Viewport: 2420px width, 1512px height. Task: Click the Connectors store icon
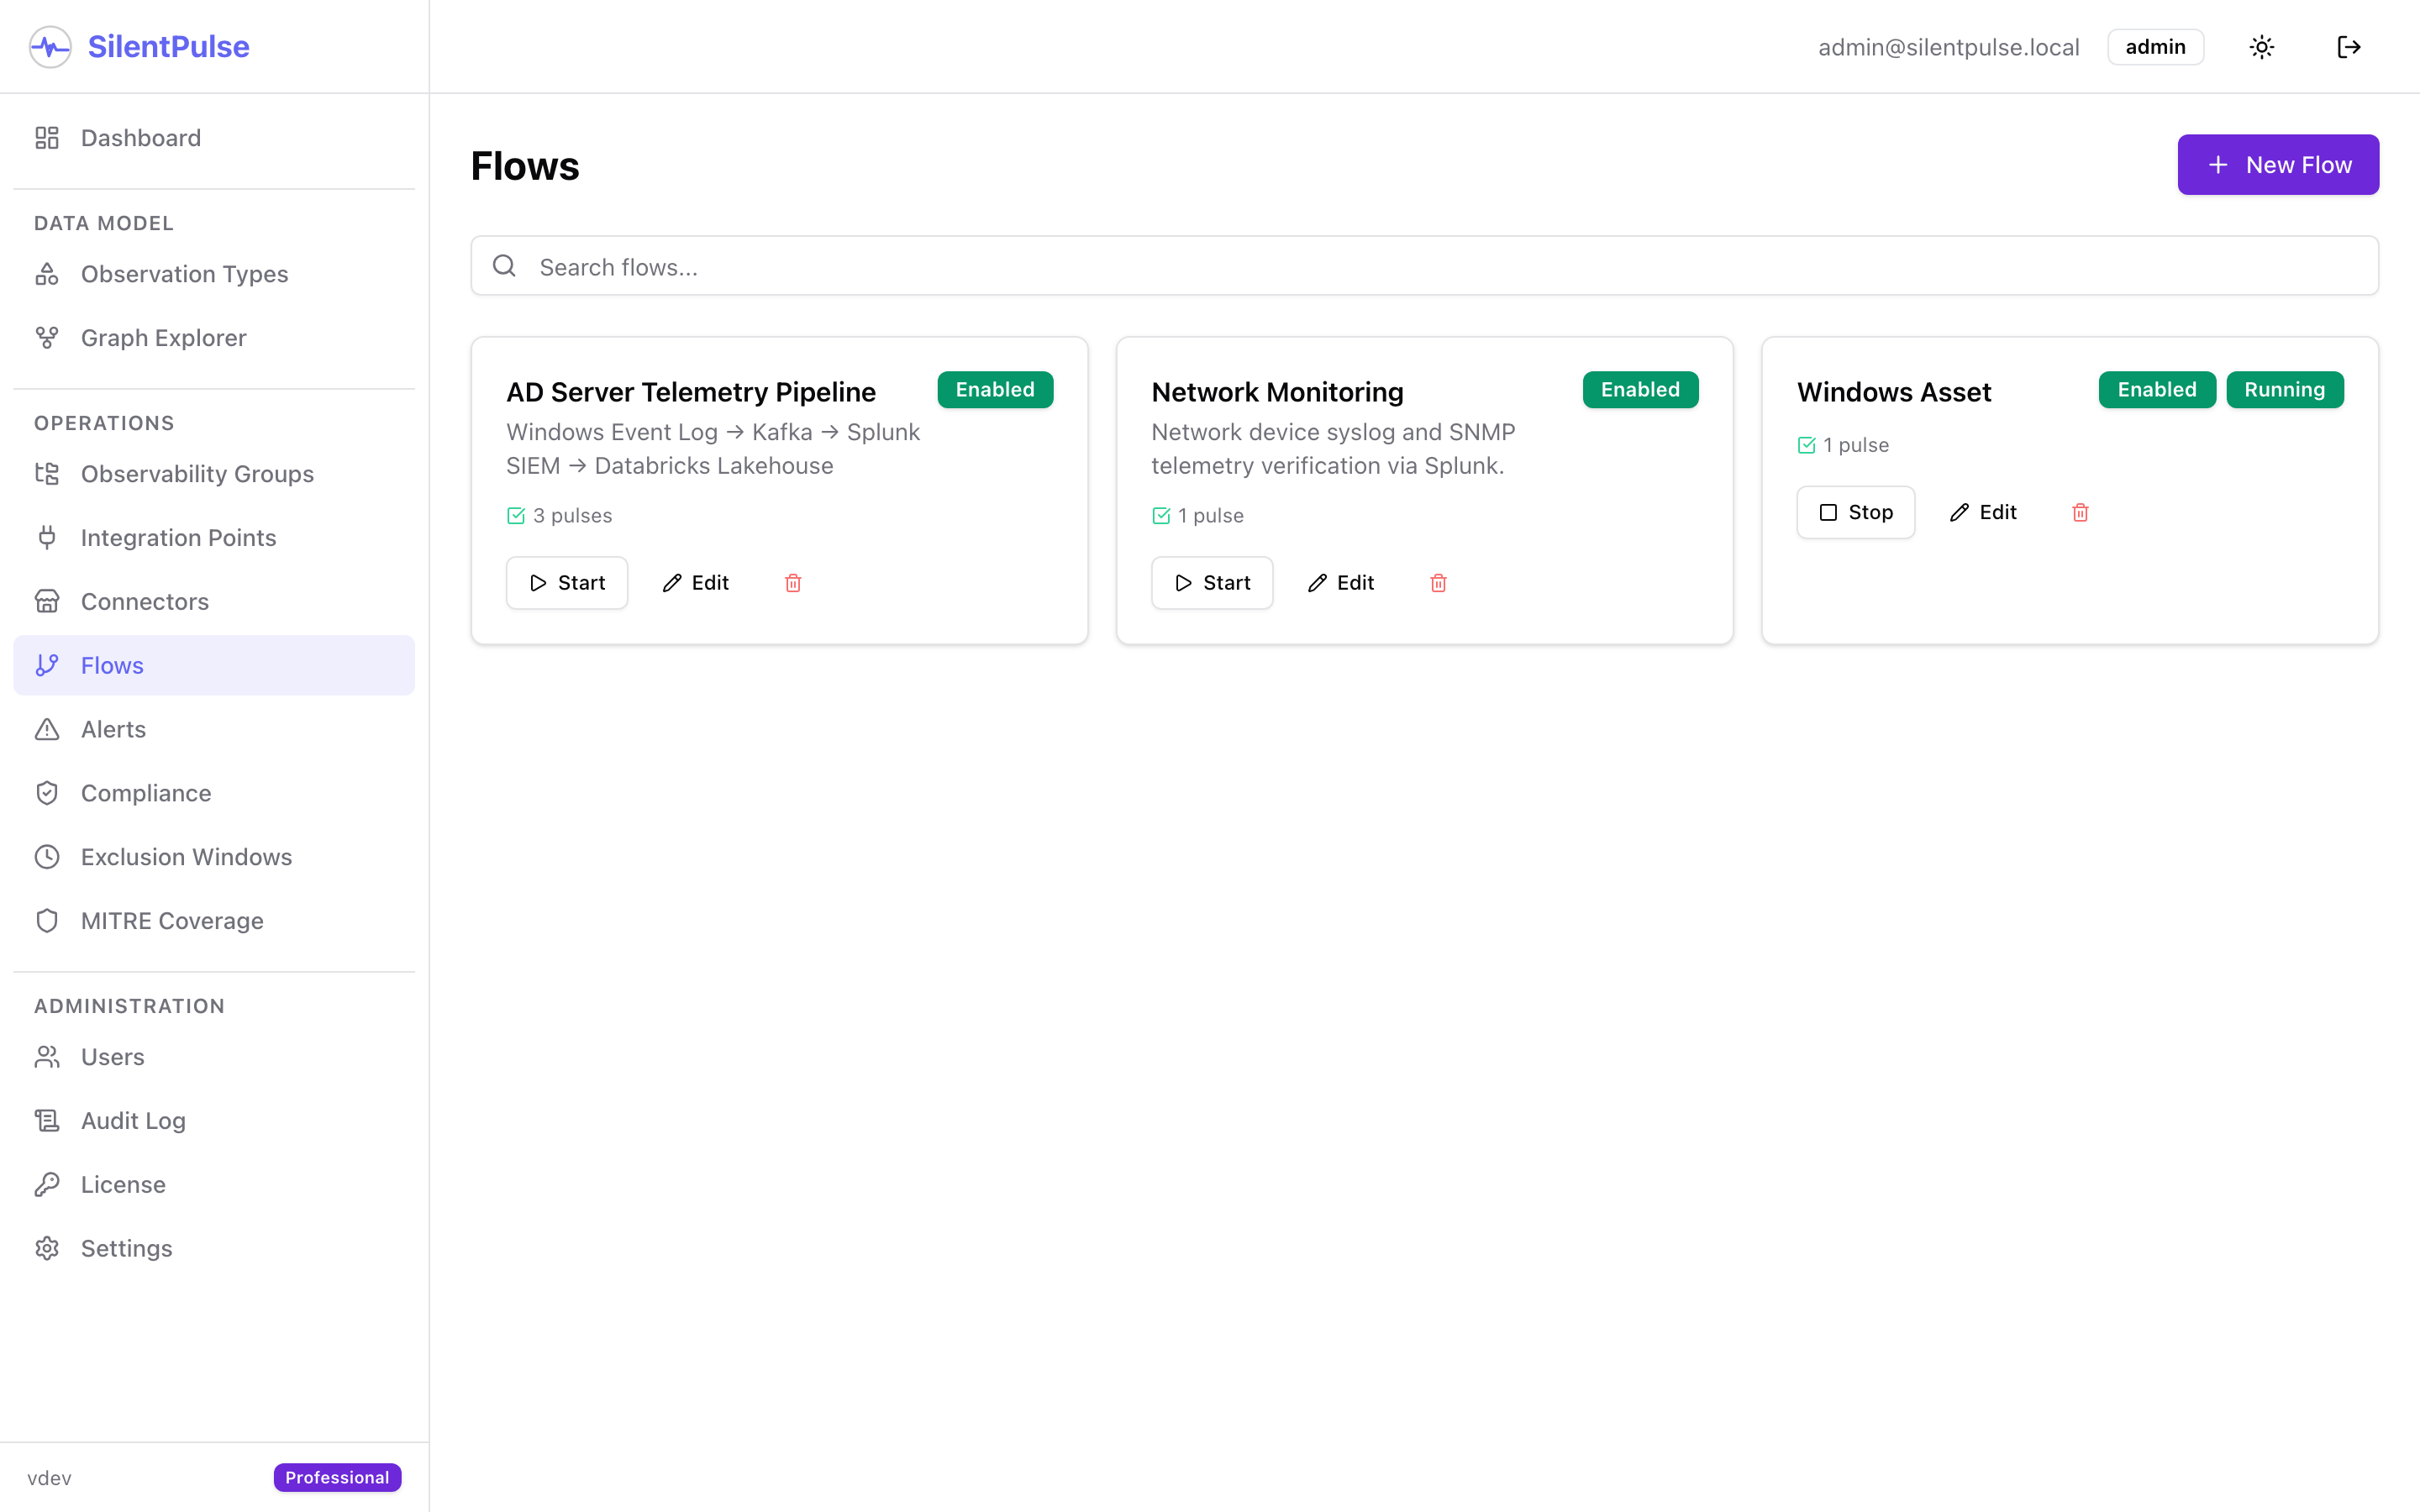pos(47,602)
